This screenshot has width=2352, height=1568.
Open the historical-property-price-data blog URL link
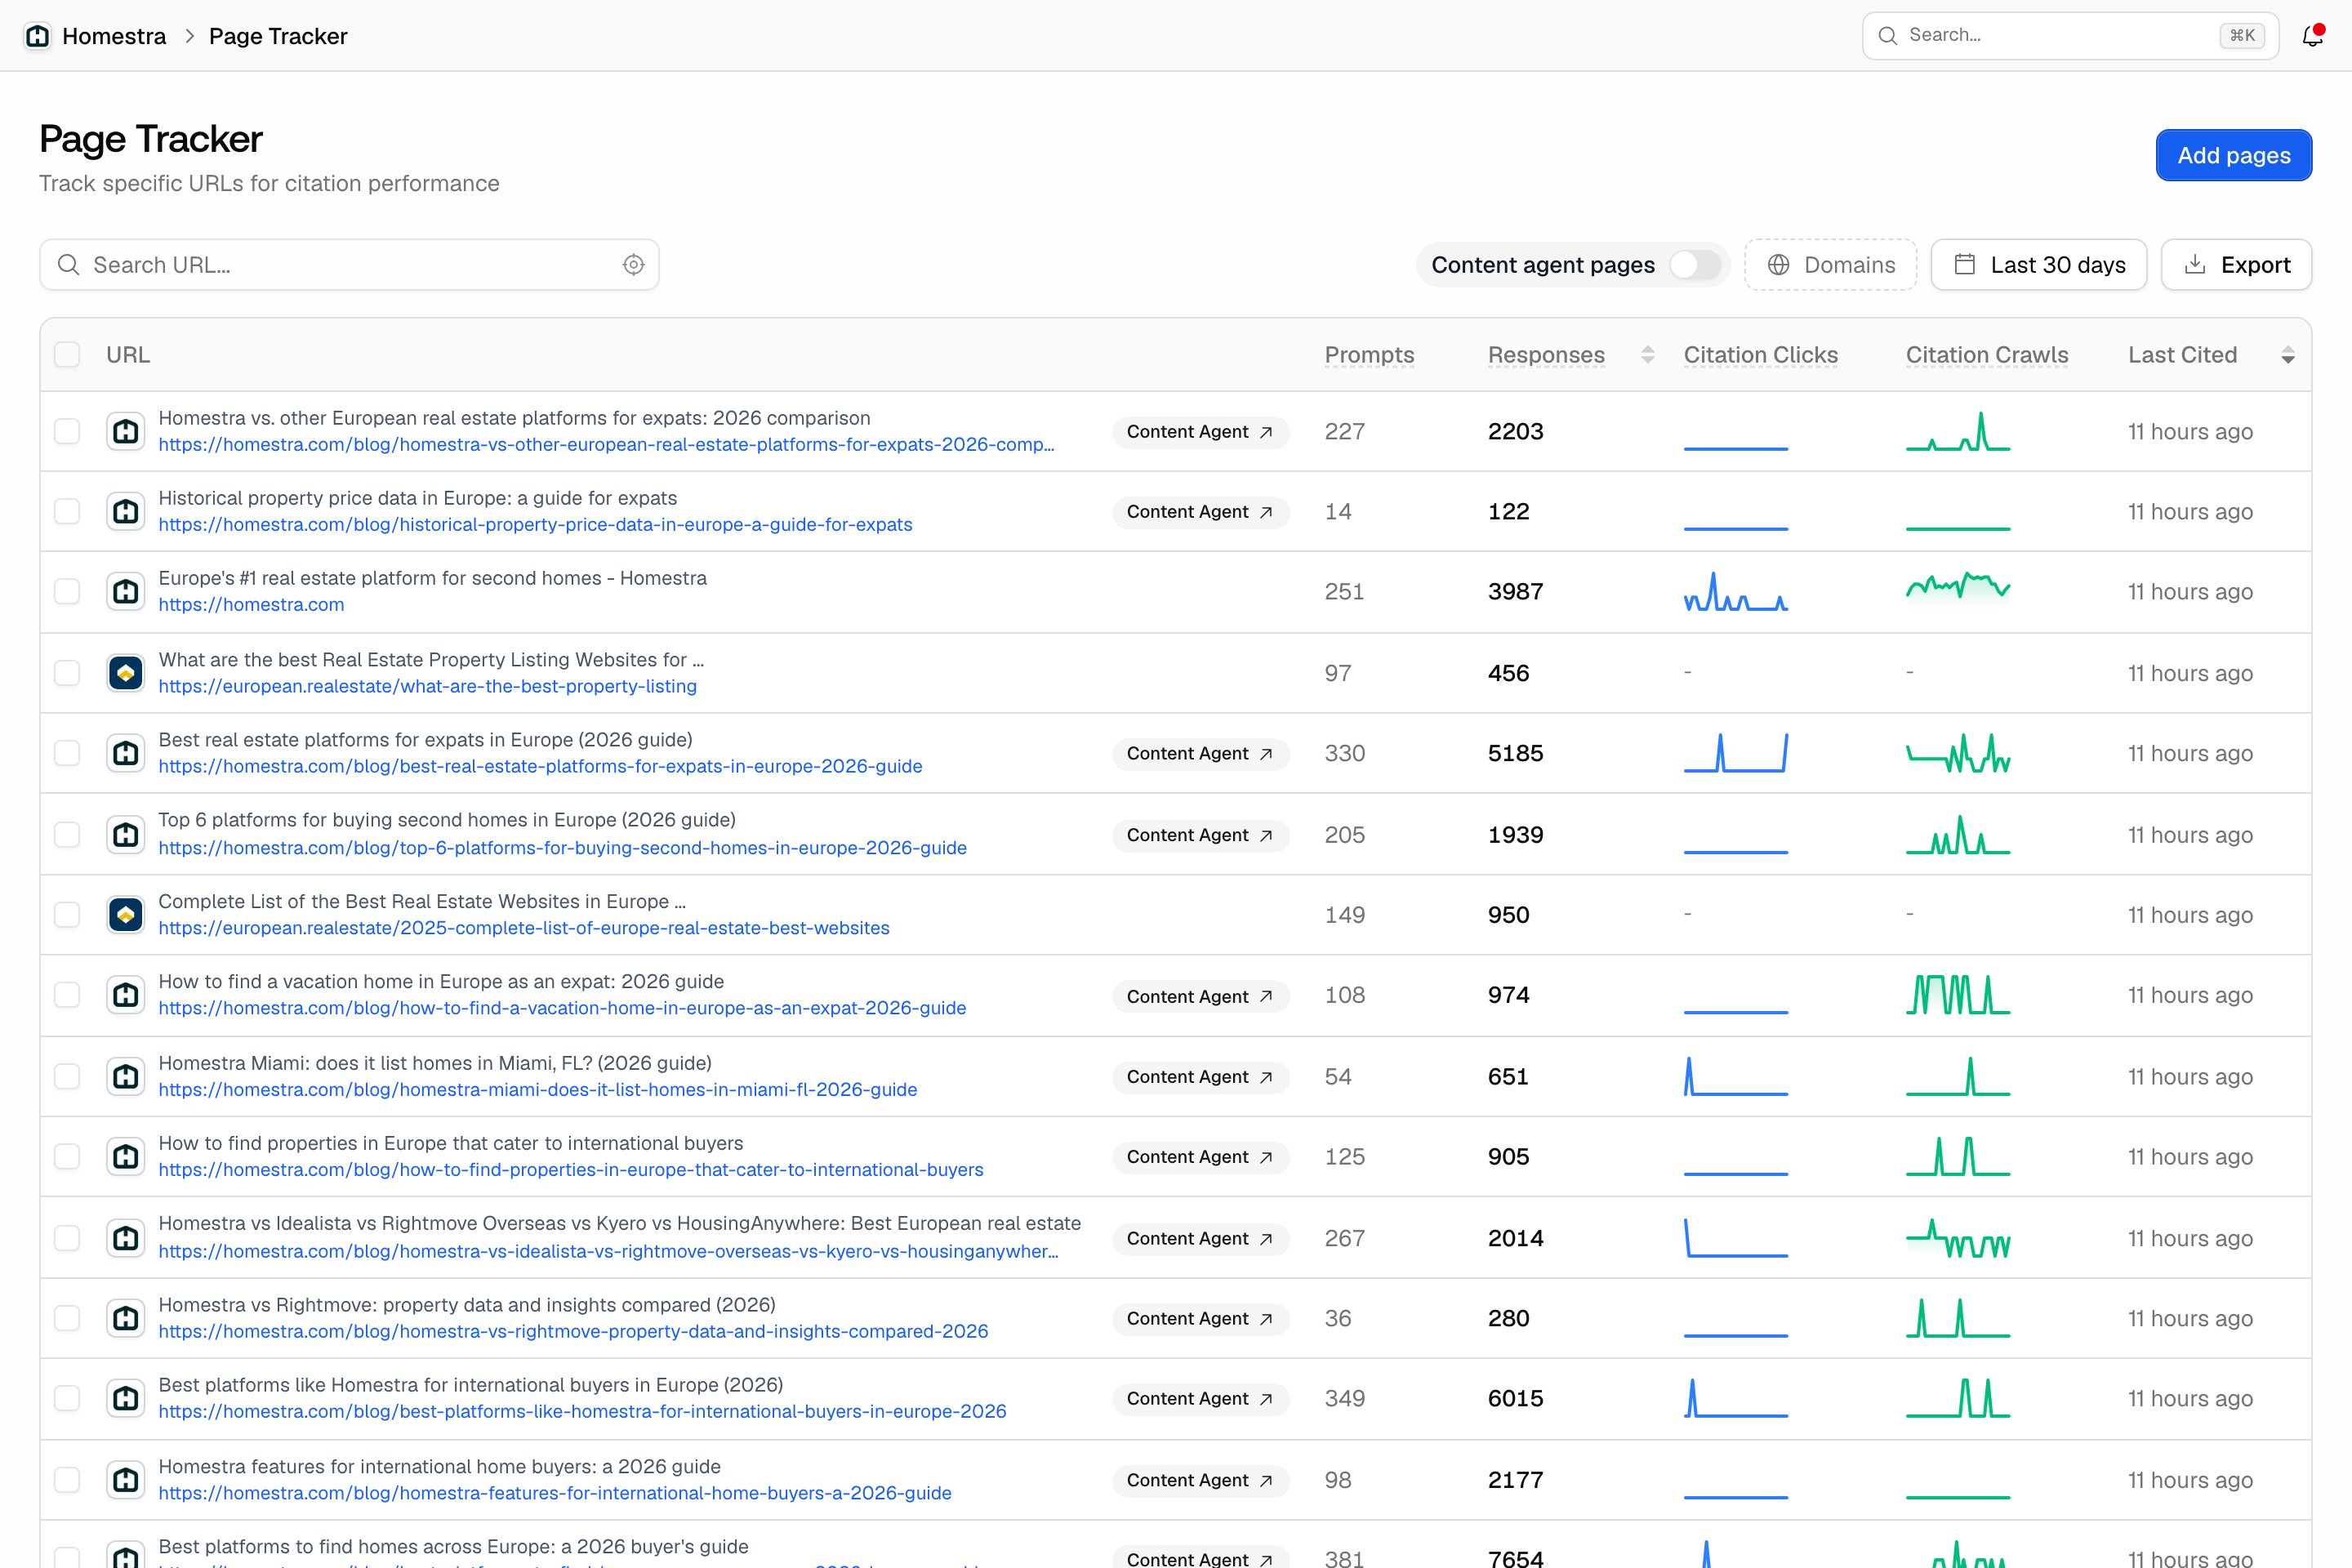[x=535, y=525]
